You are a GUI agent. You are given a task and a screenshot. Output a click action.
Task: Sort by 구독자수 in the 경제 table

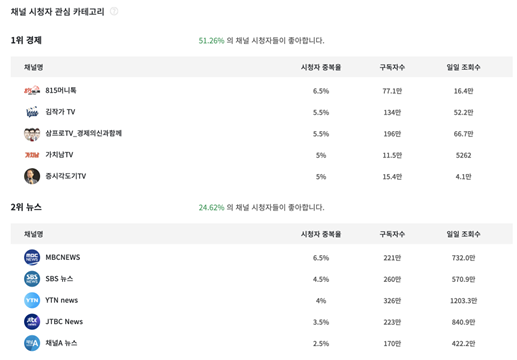coord(392,67)
